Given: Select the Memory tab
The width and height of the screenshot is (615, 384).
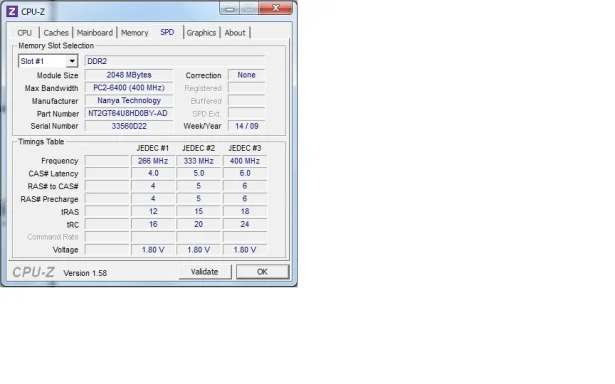Looking at the screenshot, I should (x=135, y=33).
